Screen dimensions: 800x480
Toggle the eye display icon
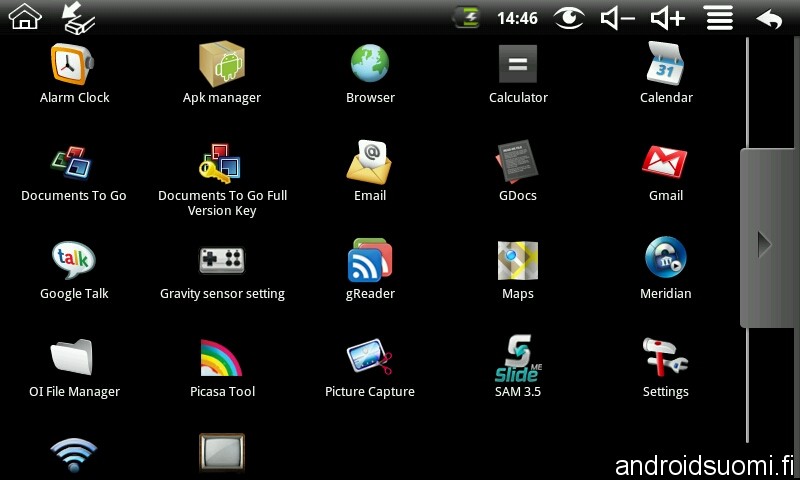click(x=569, y=18)
